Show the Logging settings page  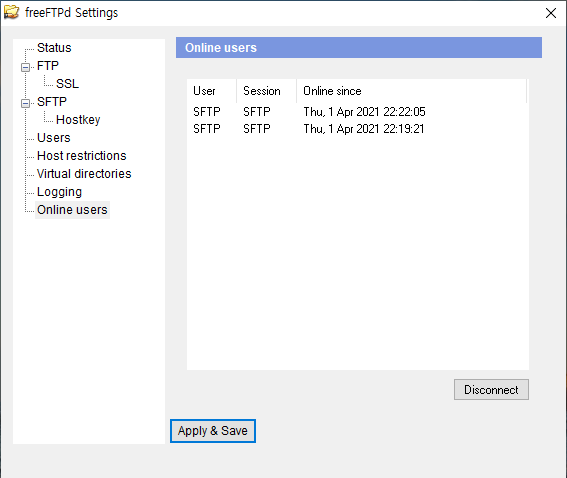click(59, 192)
